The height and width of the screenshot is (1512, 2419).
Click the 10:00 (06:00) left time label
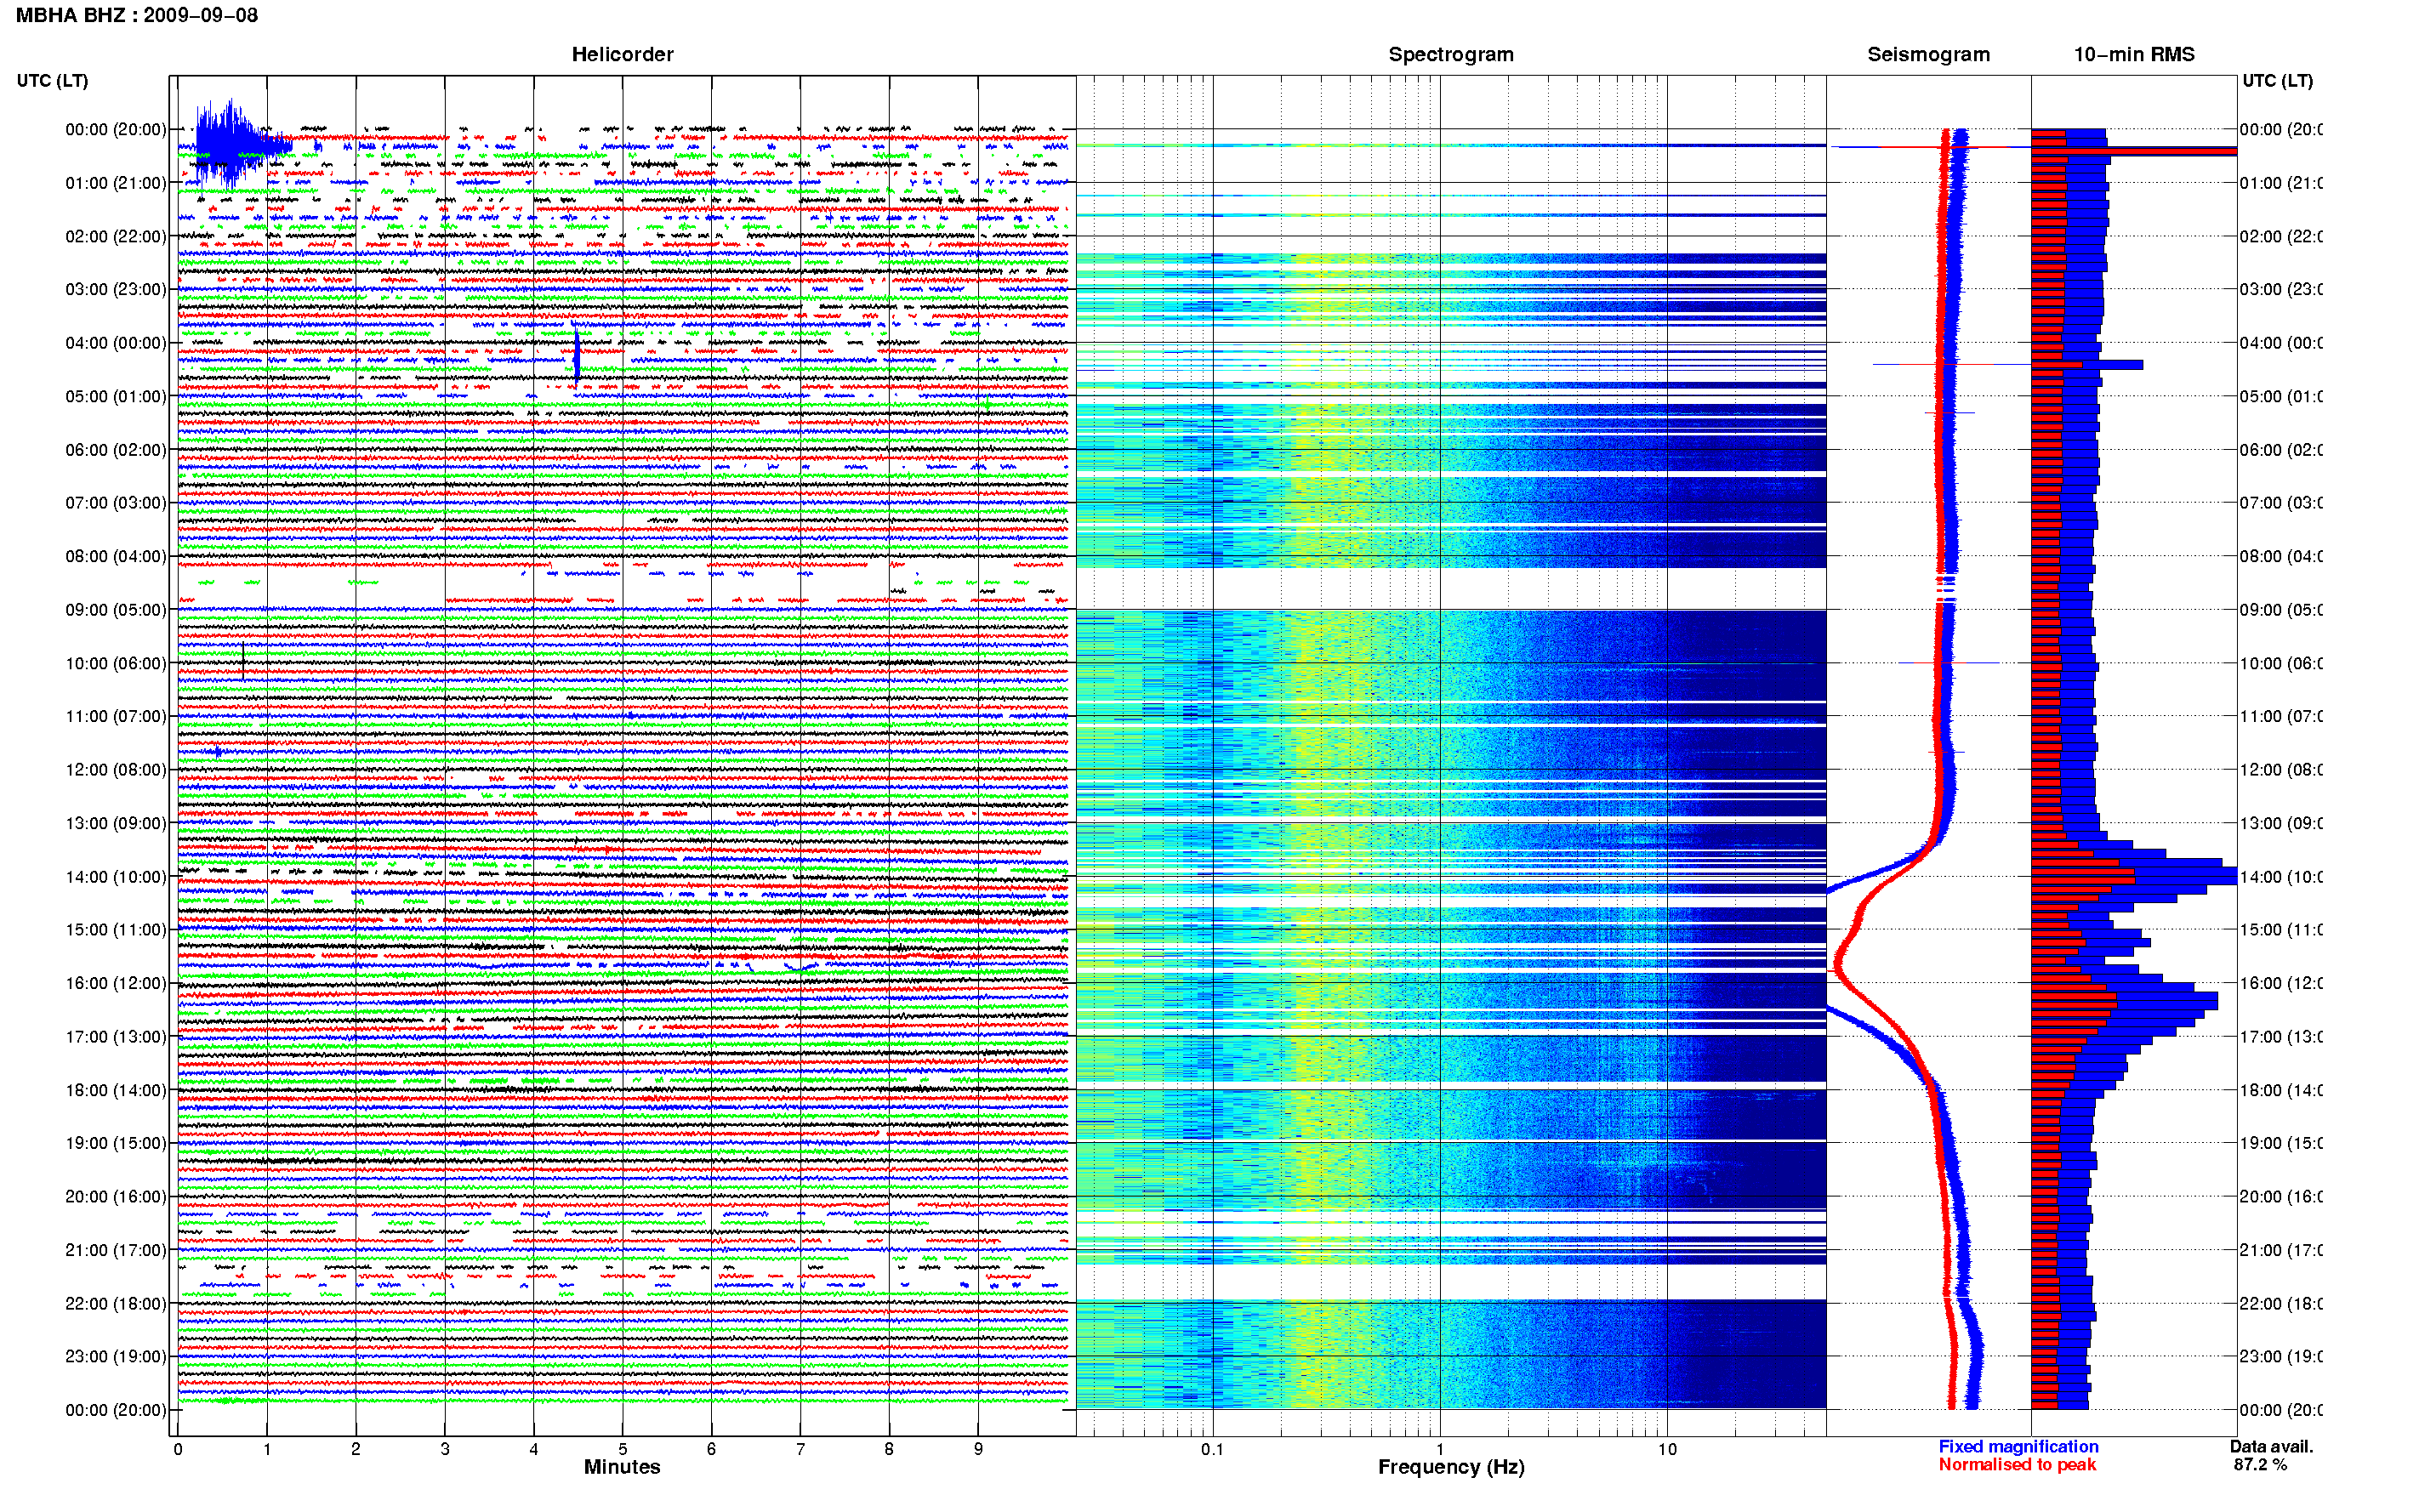coord(116,663)
